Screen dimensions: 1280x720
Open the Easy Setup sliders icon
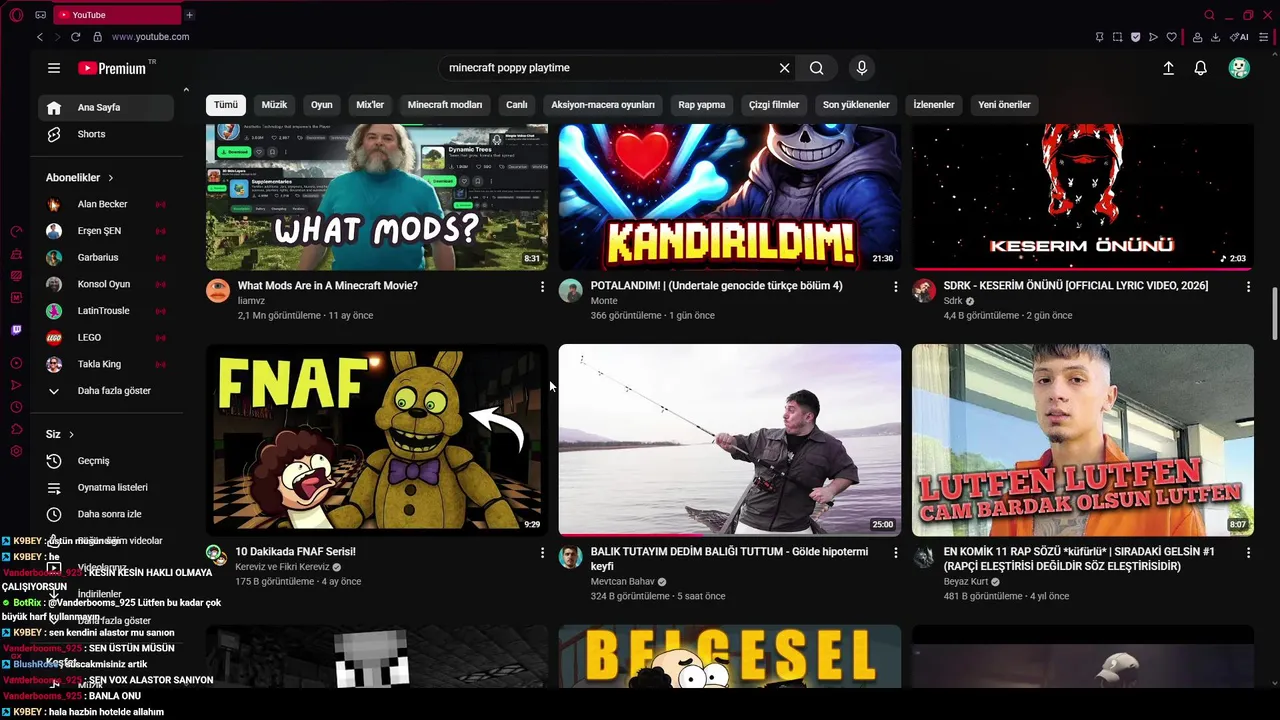tap(1263, 37)
